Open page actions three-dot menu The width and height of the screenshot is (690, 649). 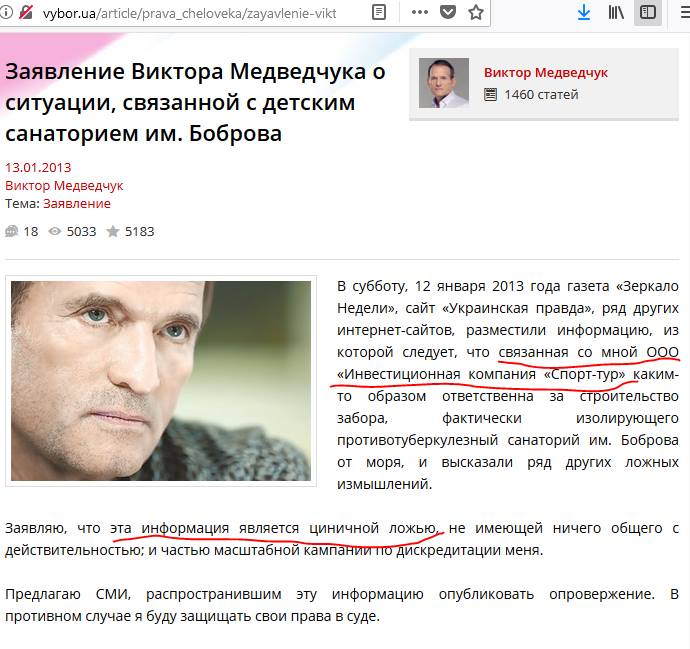[x=420, y=12]
